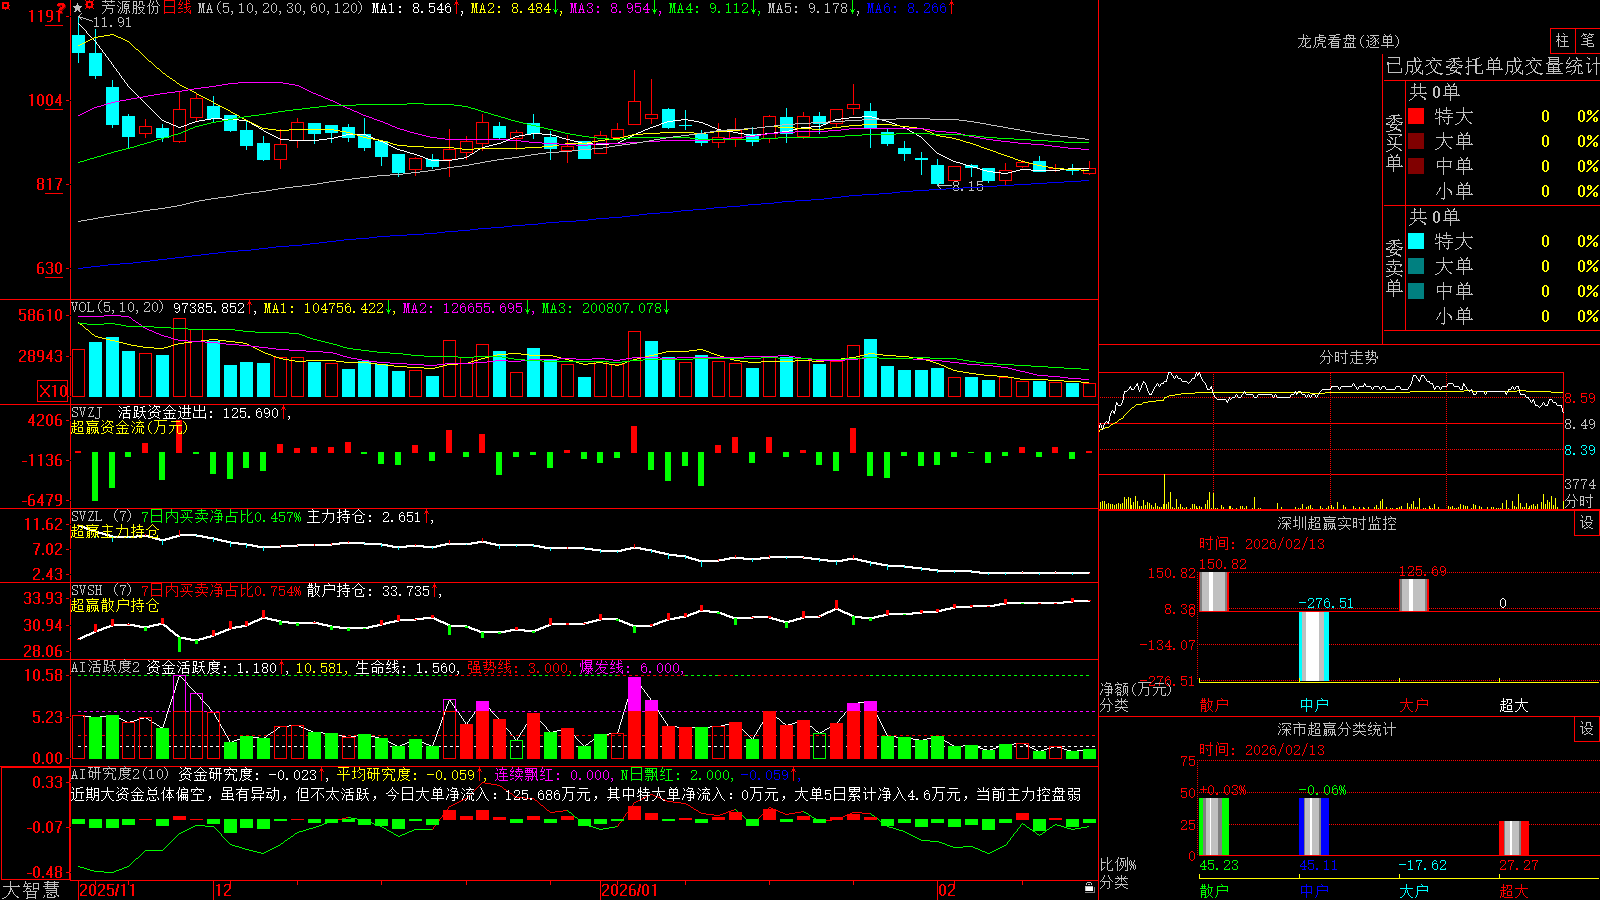The height and width of the screenshot is (900, 1600).
Task: Click the dark red 大单 buy-order swatch
Action: click(1416, 141)
